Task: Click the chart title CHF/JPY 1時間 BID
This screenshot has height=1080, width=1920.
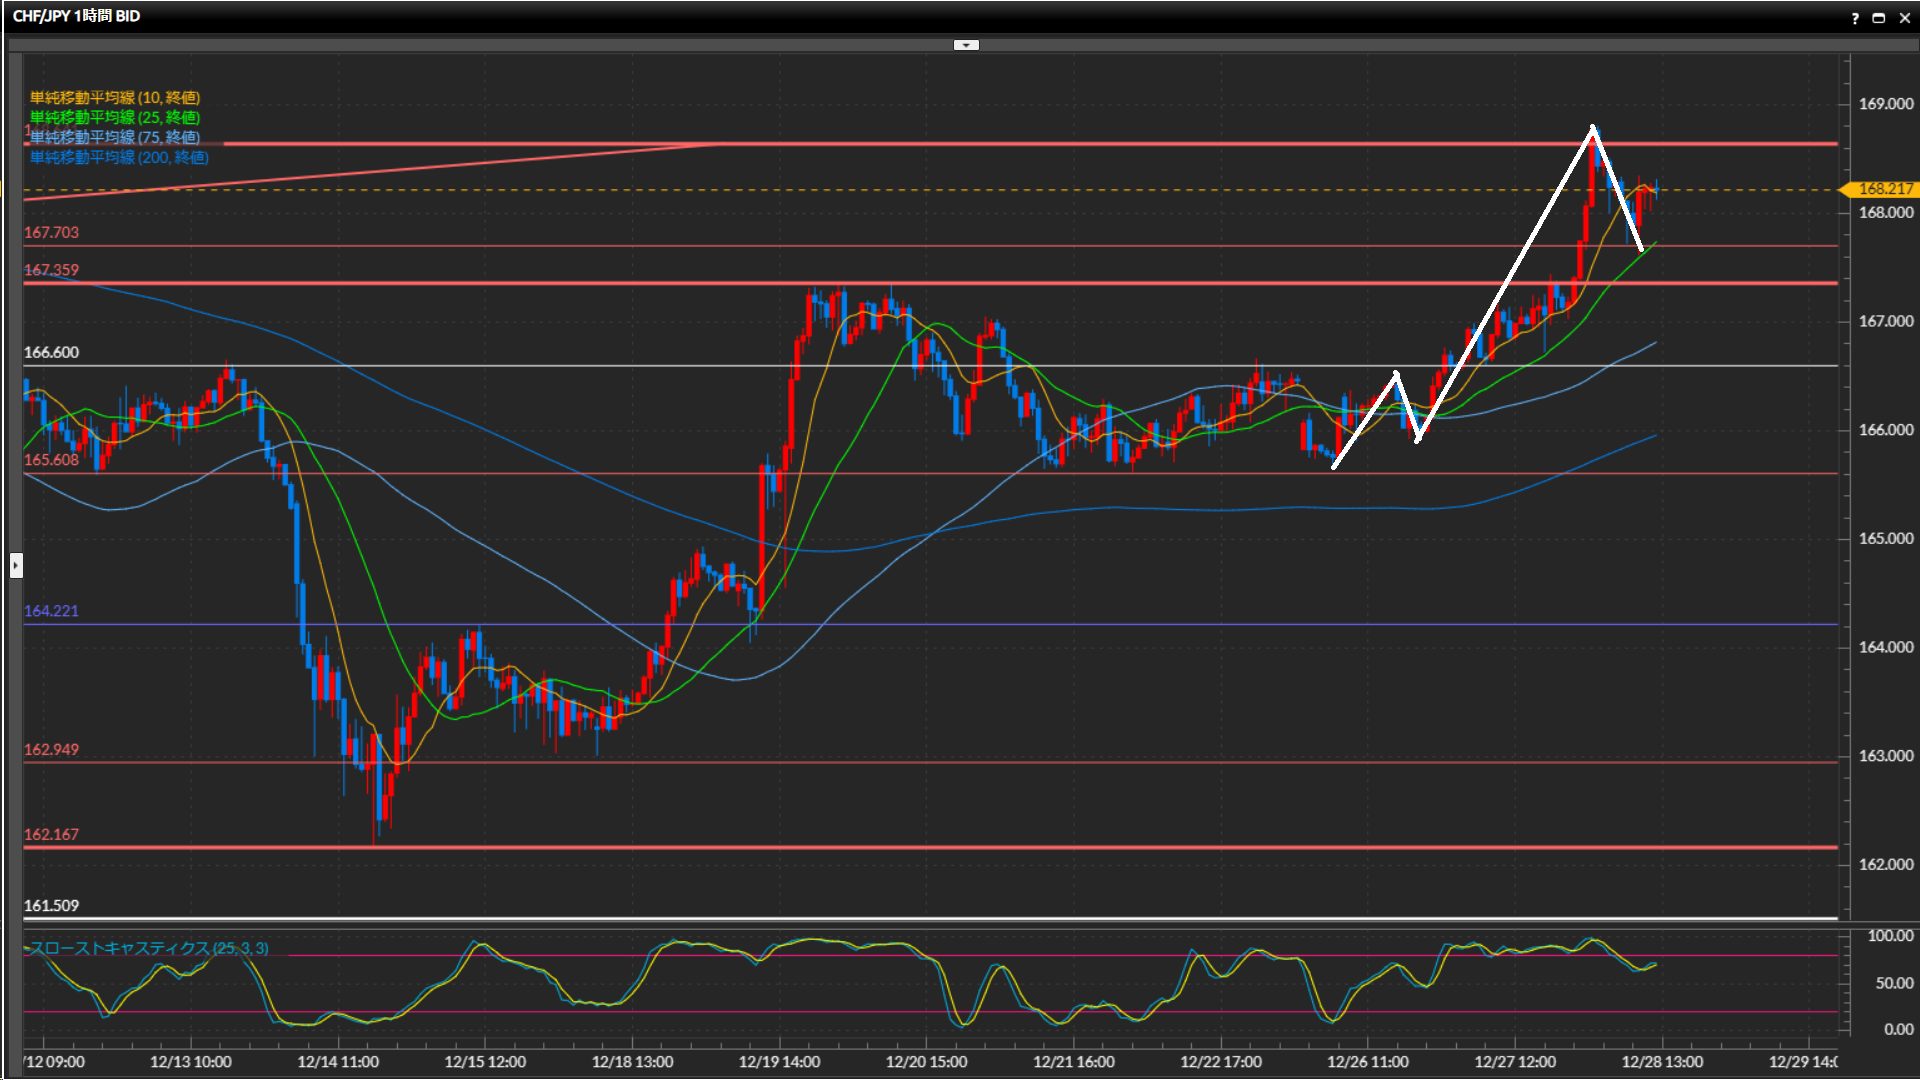Action: [76, 16]
